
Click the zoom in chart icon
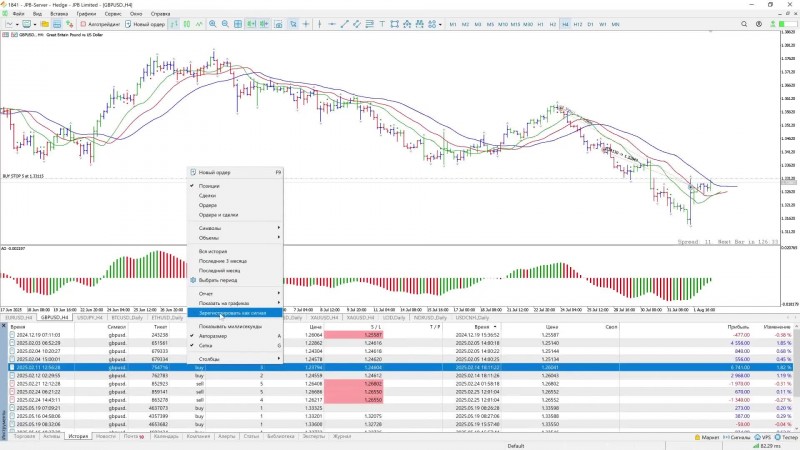pyautogui.click(x=211, y=23)
